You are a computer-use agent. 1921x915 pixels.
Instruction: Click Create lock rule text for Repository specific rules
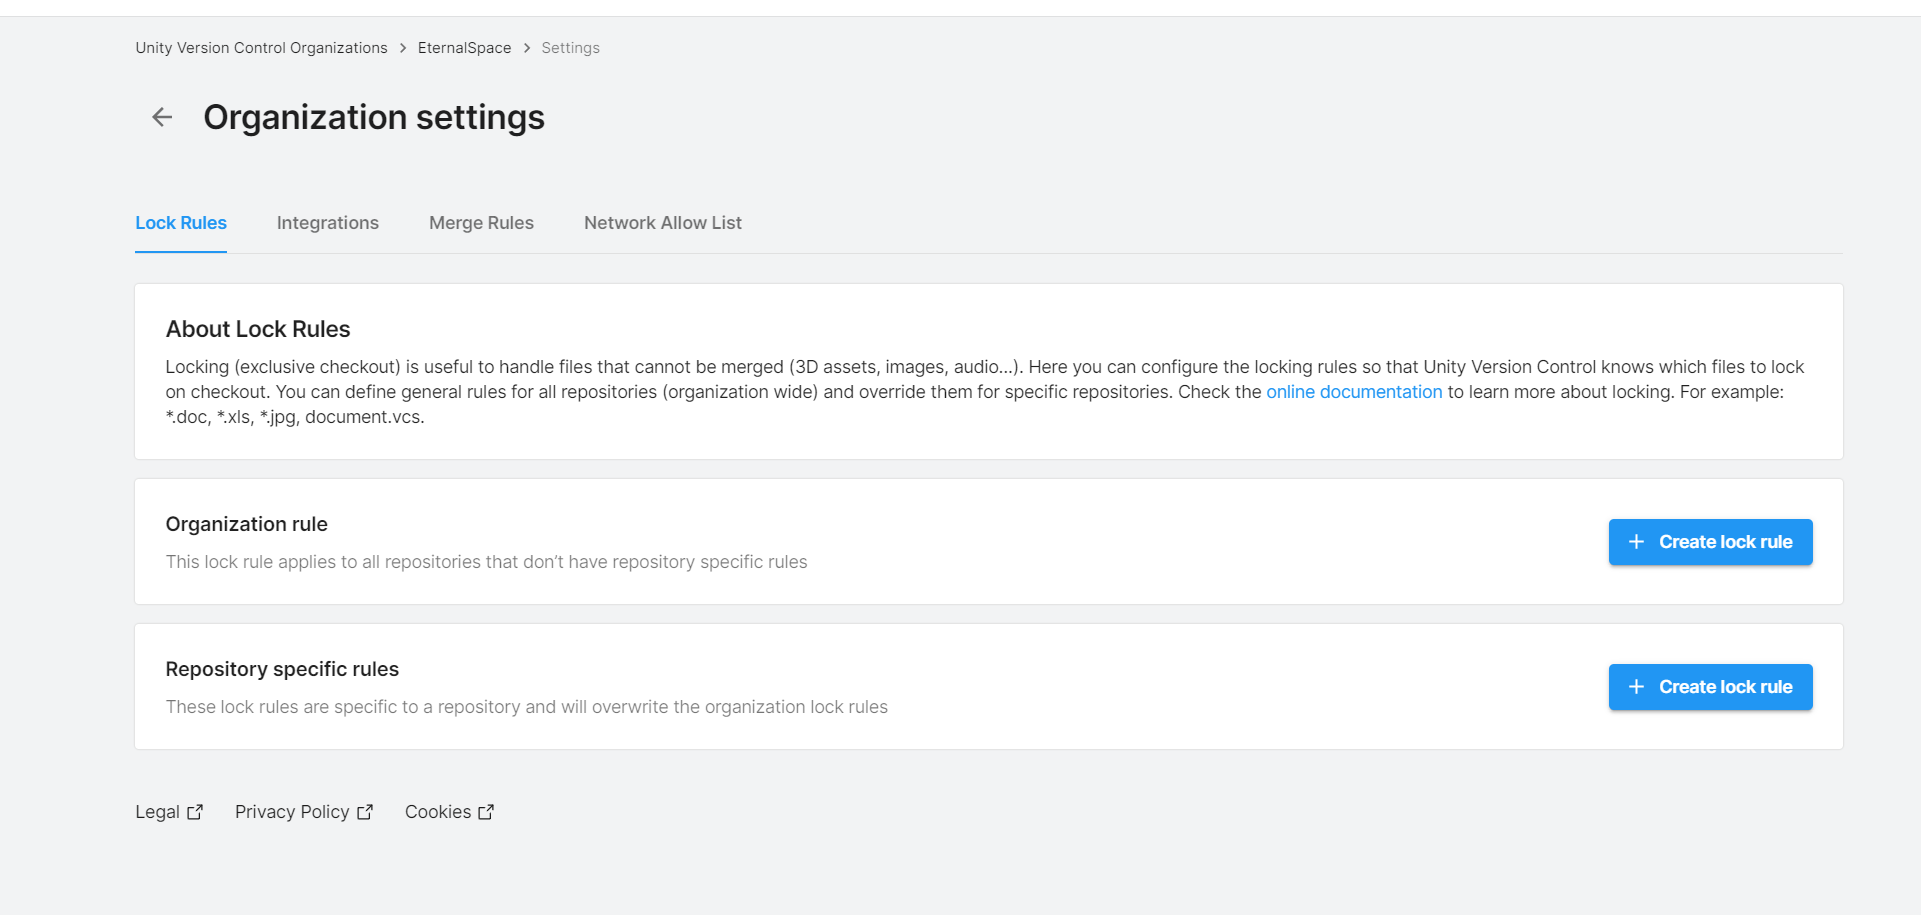[1725, 687]
